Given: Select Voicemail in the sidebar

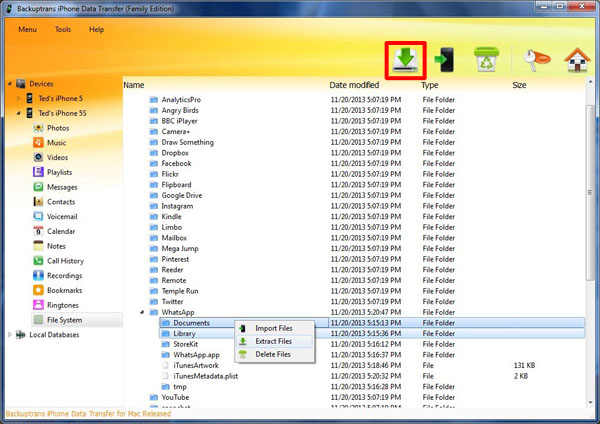Looking at the screenshot, I should pos(62,217).
